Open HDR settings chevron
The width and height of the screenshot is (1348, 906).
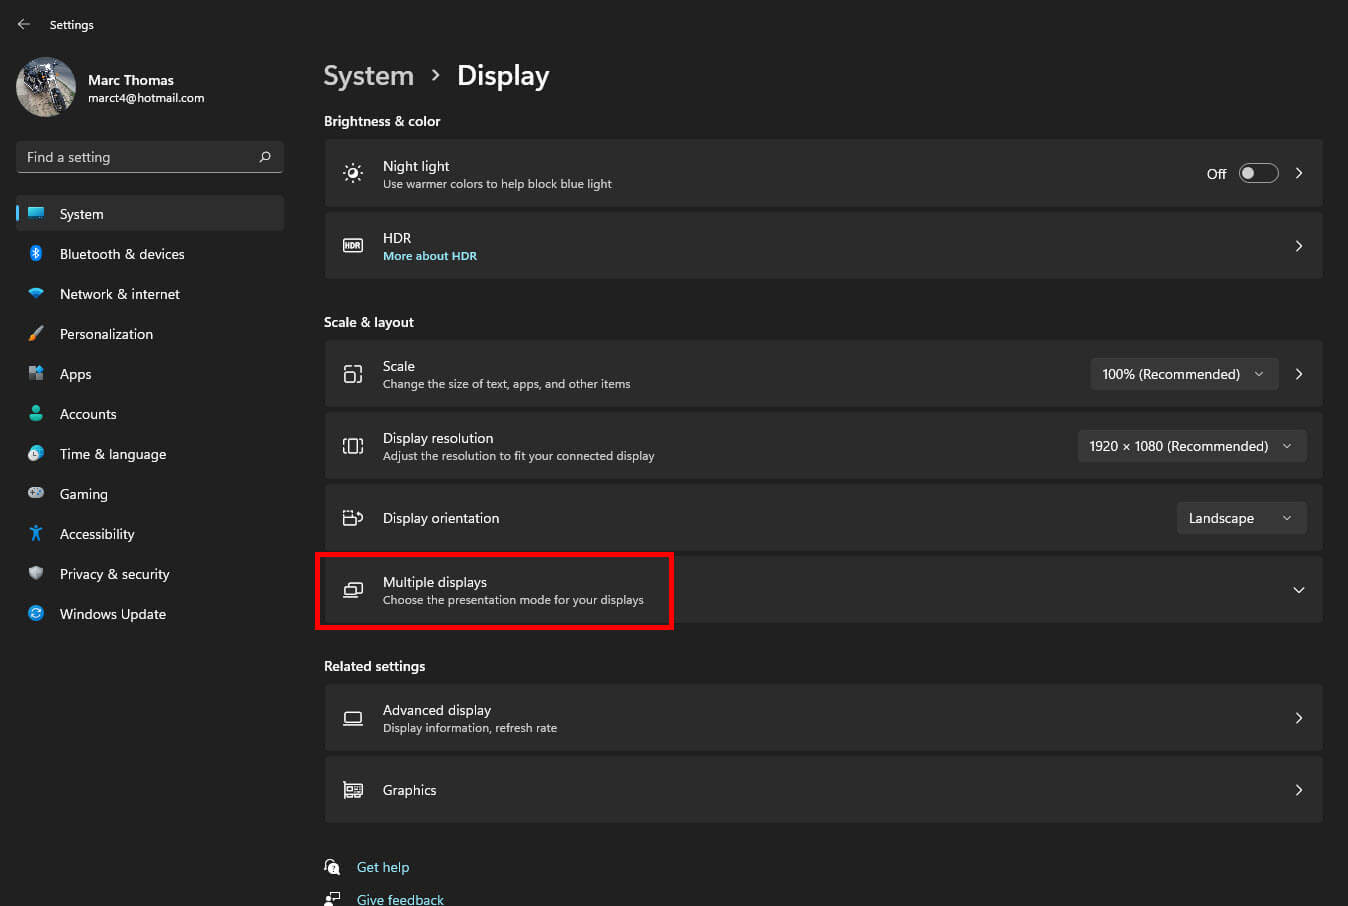(x=1299, y=245)
